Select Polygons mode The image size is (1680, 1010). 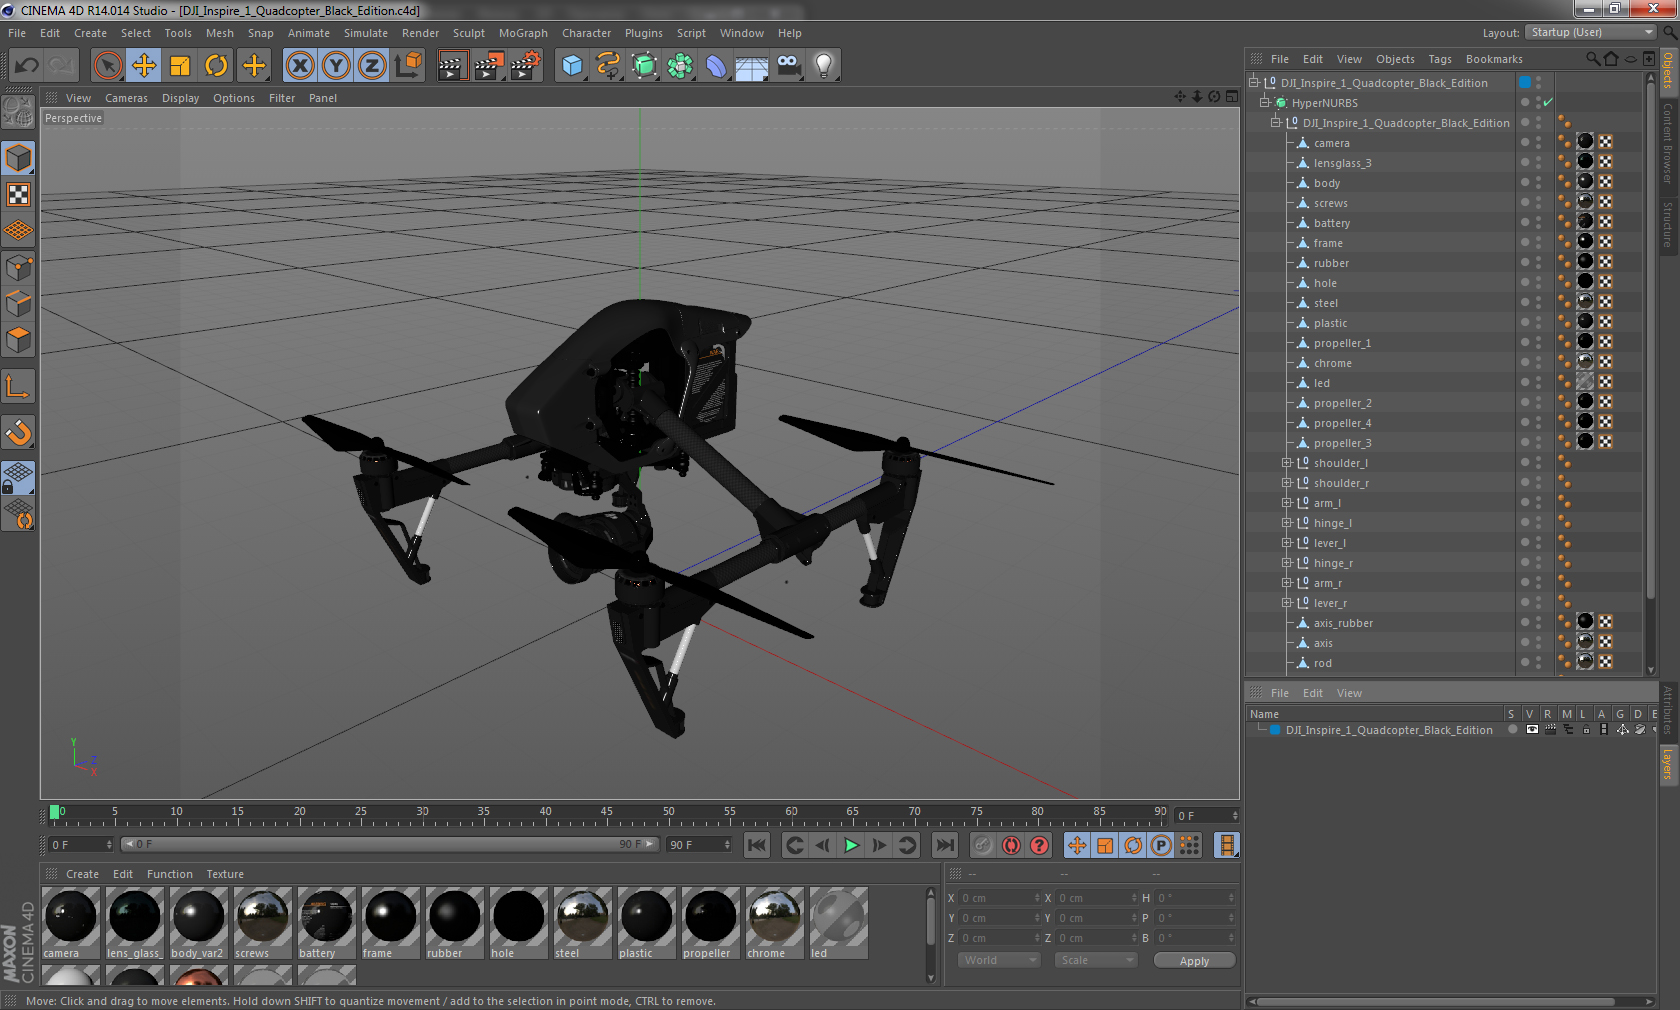pos(19,341)
